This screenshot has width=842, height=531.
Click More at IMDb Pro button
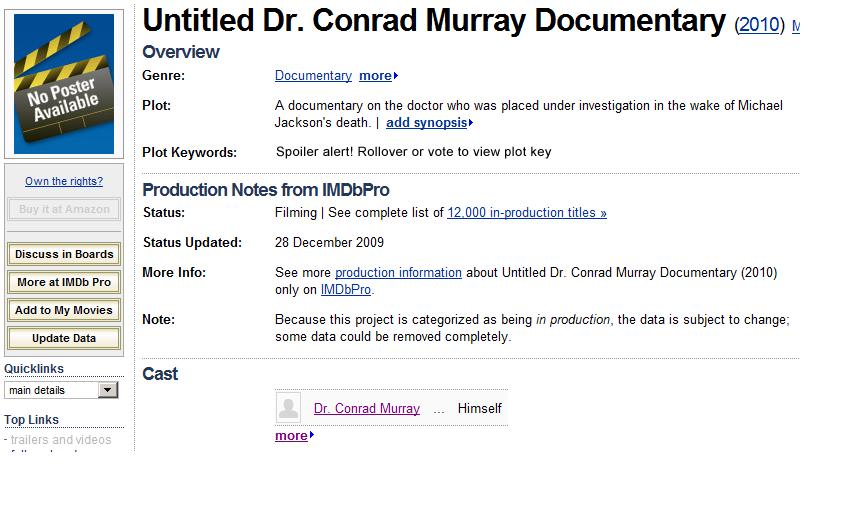(x=64, y=282)
